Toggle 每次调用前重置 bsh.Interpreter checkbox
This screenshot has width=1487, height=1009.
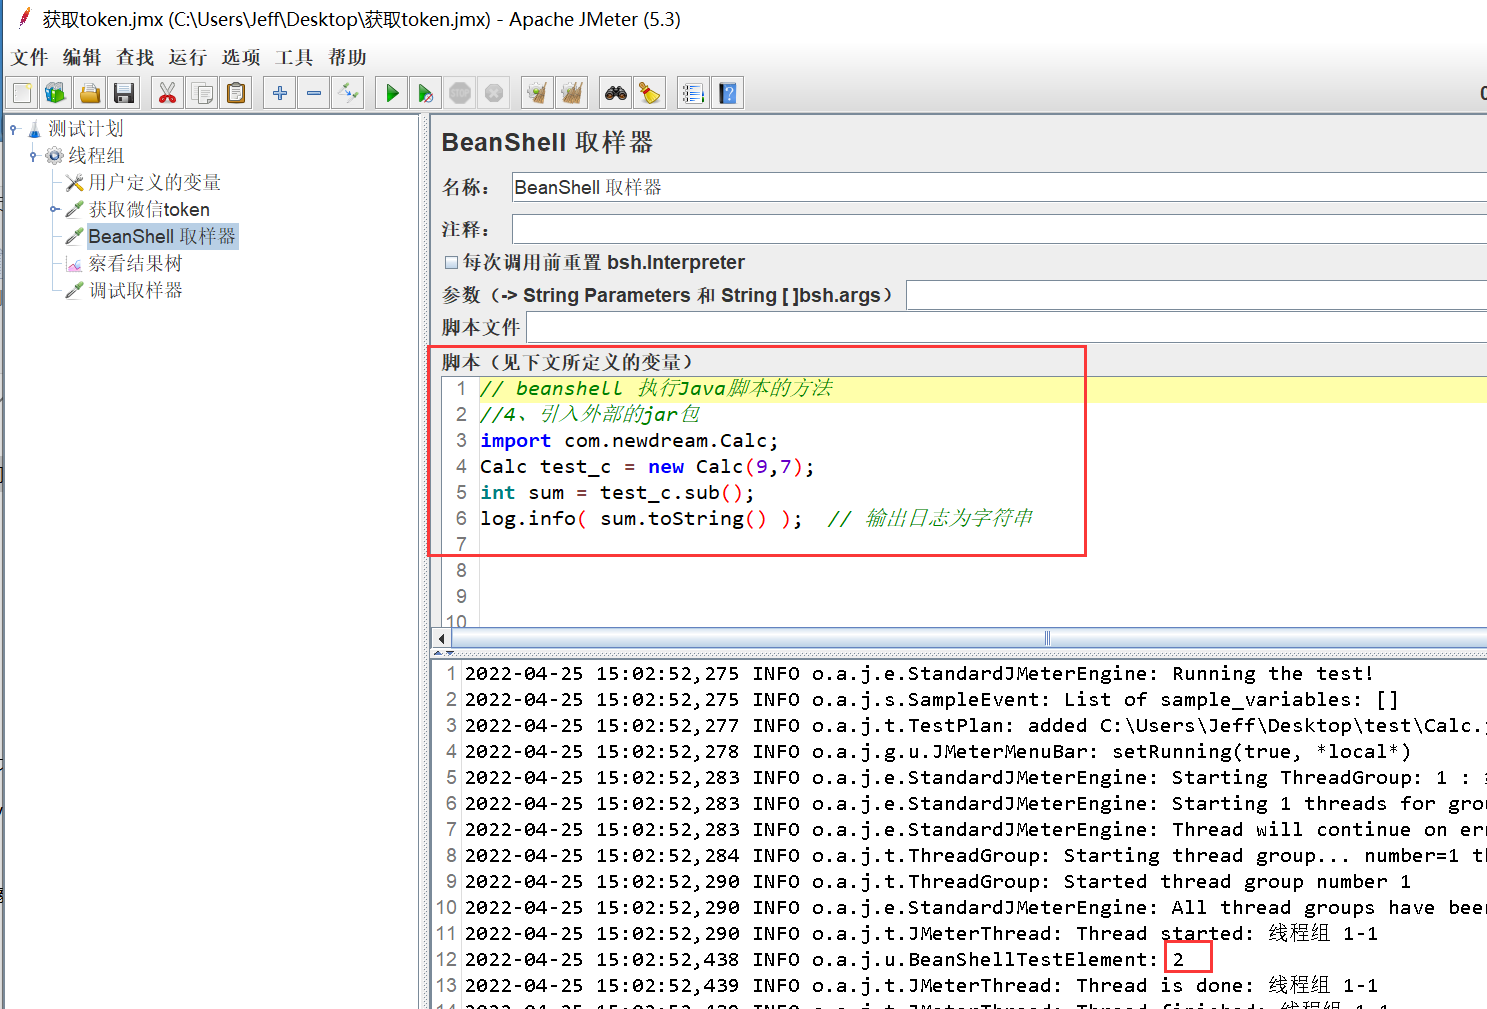[x=451, y=262]
